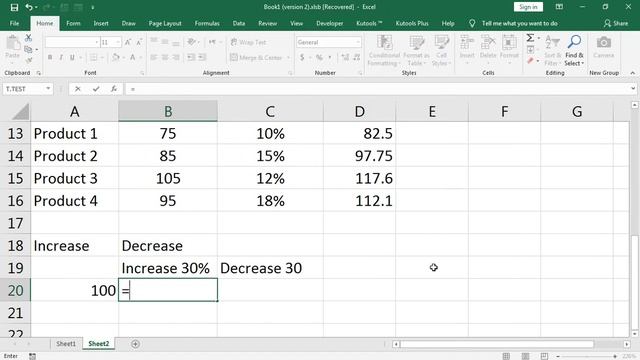The image size is (640, 360).
Task: Click cell containing Product 3
Action: (x=75, y=178)
